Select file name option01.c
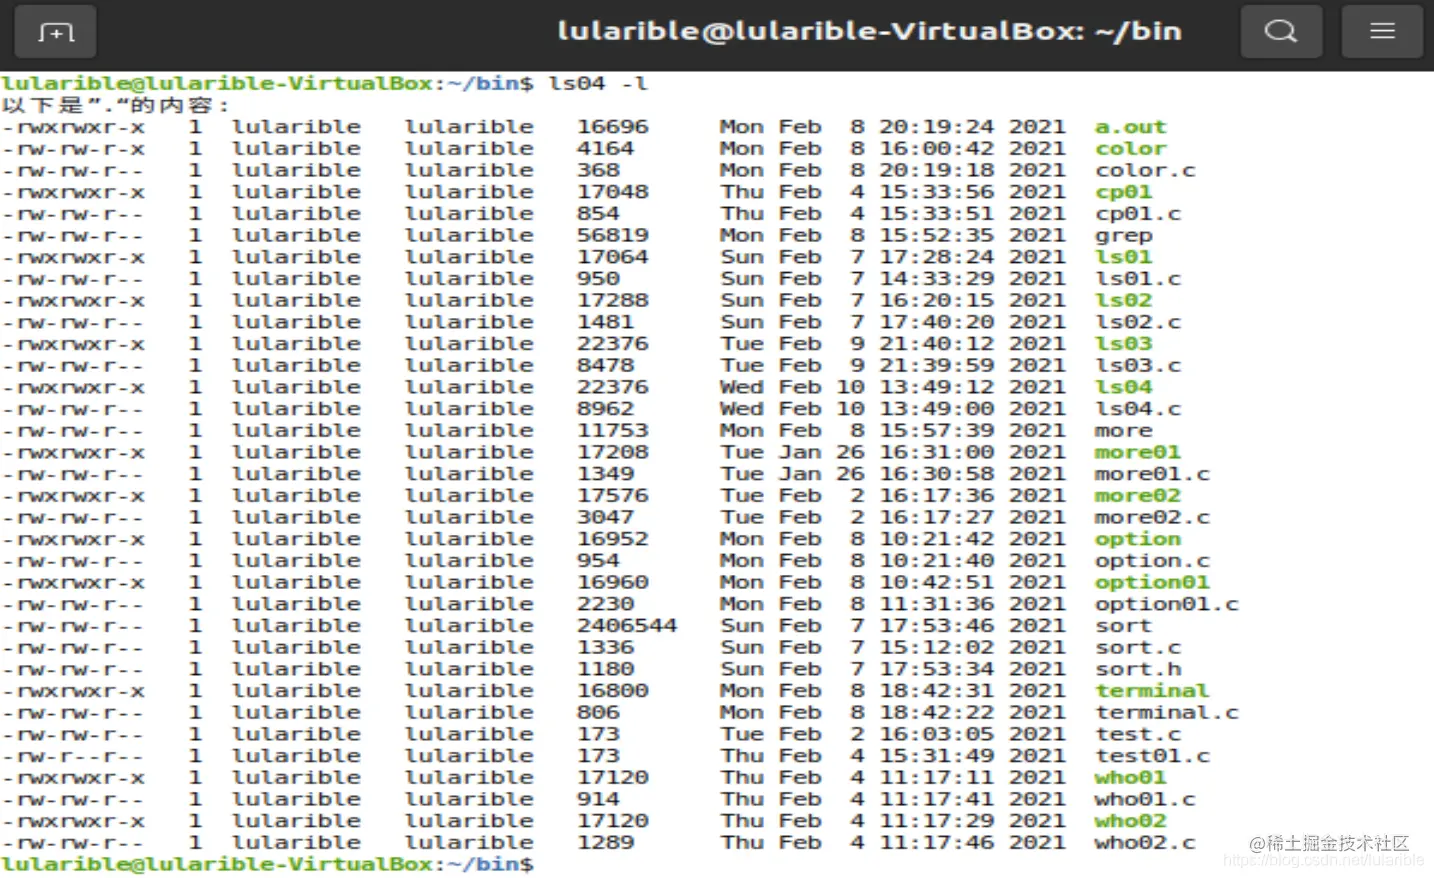1434x878 pixels. coord(1166,604)
